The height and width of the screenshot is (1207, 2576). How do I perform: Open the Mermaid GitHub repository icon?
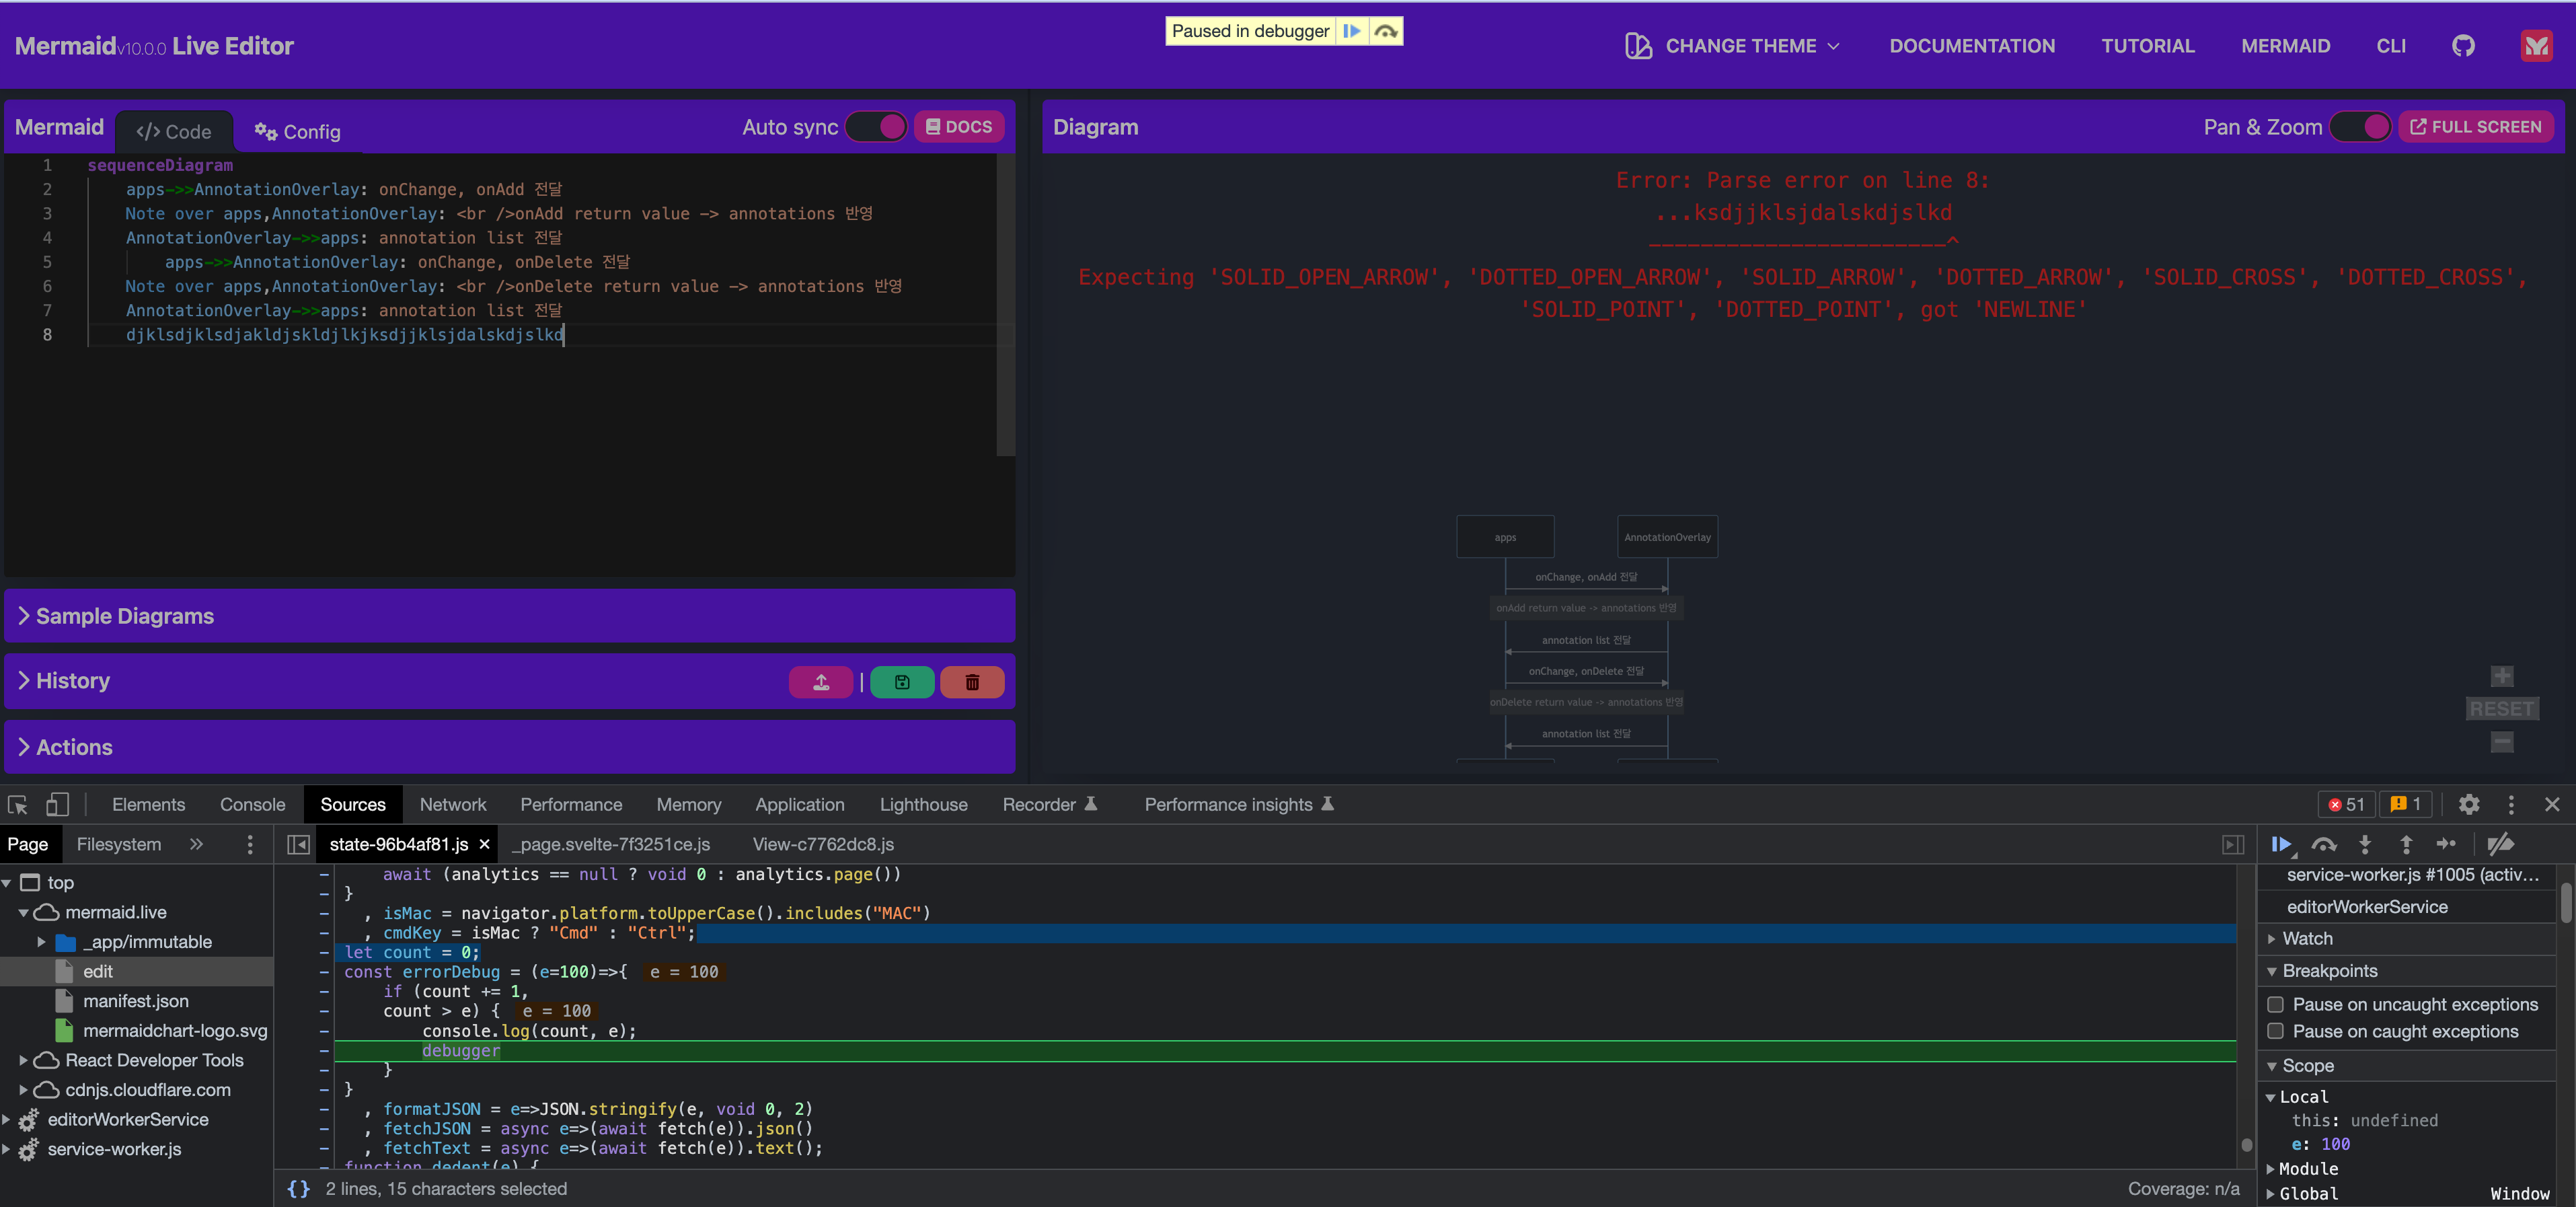pos(2463,45)
